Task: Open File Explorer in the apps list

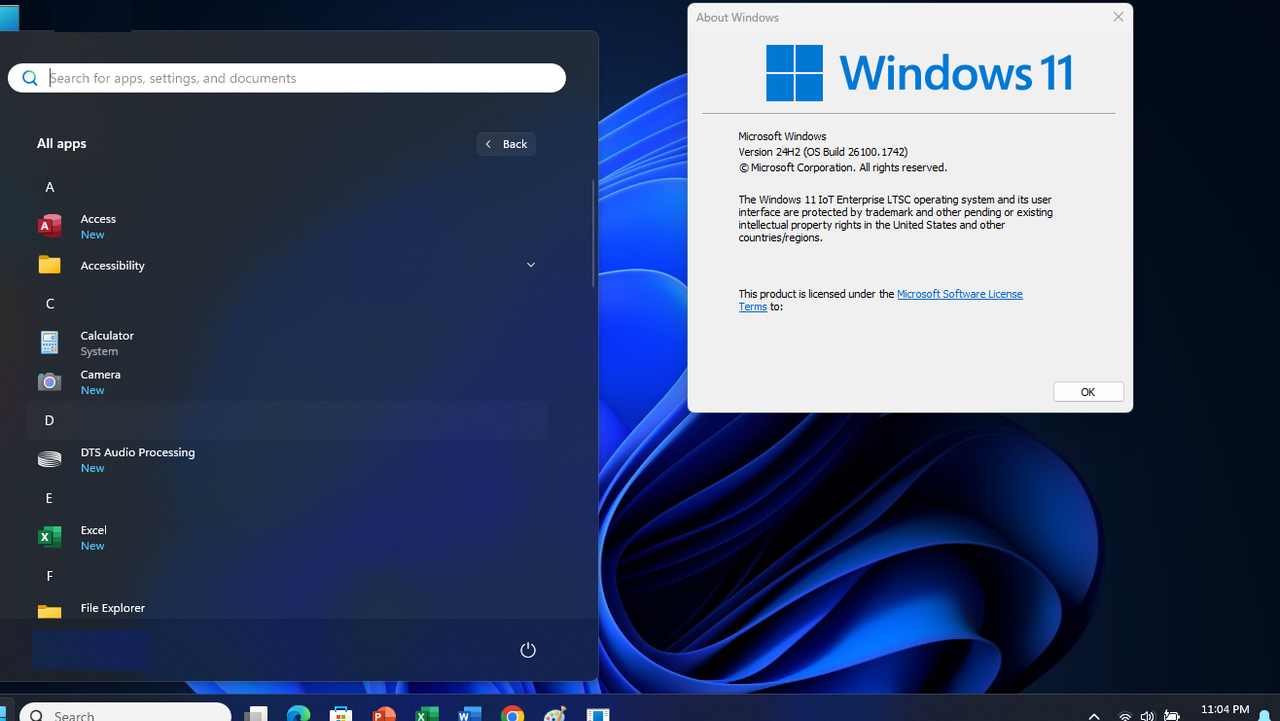Action: click(x=286, y=608)
